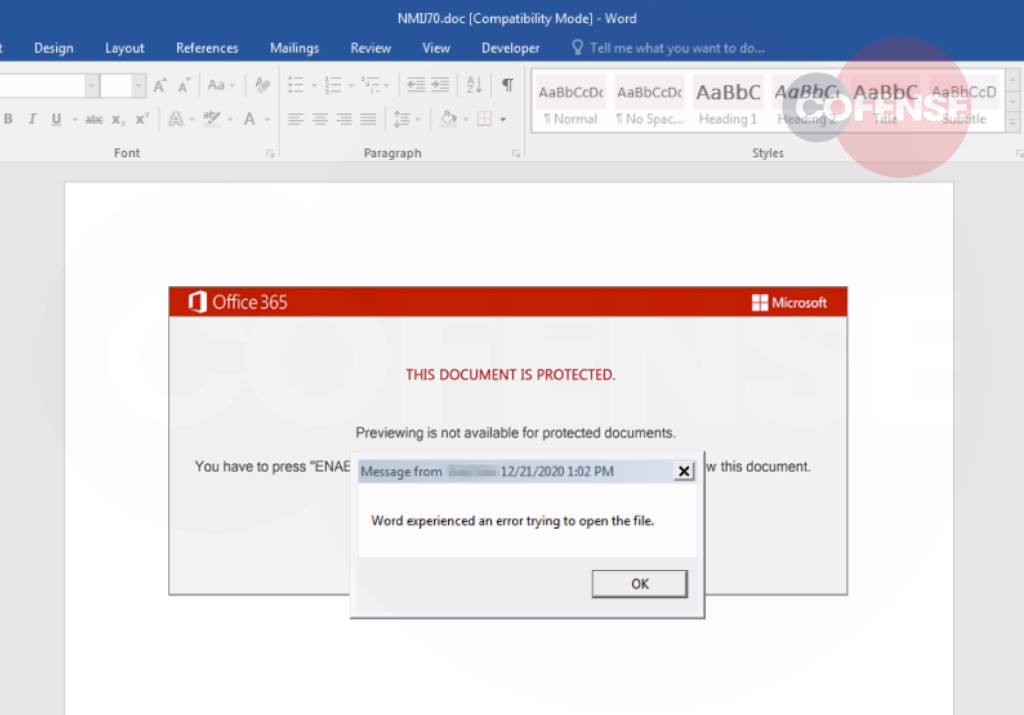Open the bullets library dropdown arrow
Image resolution: width=1024 pixels, height=715 pixels.
click(x=314, y=86)
